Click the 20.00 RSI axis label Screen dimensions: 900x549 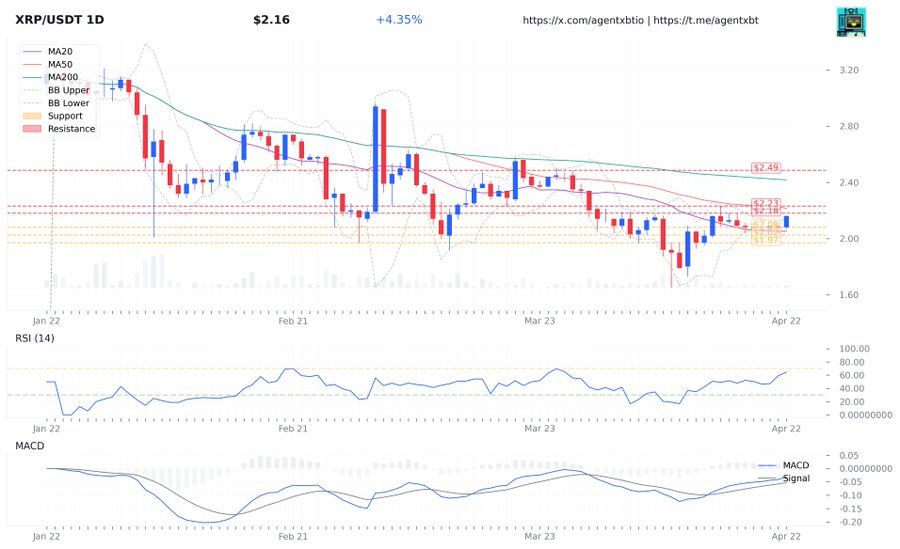click(852, 402)
